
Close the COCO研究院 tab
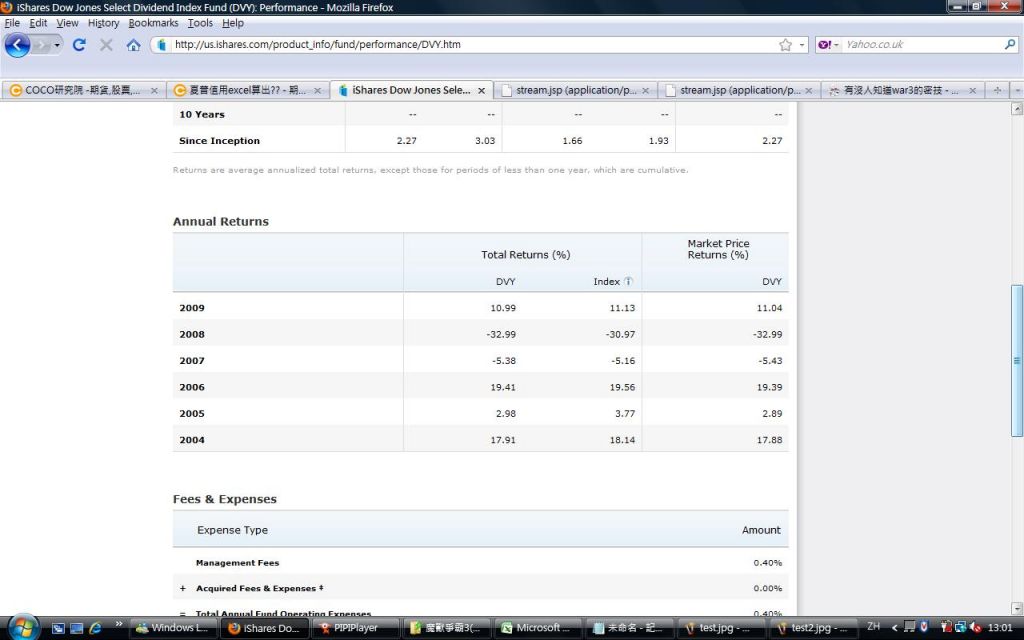[x=154, y=91]
